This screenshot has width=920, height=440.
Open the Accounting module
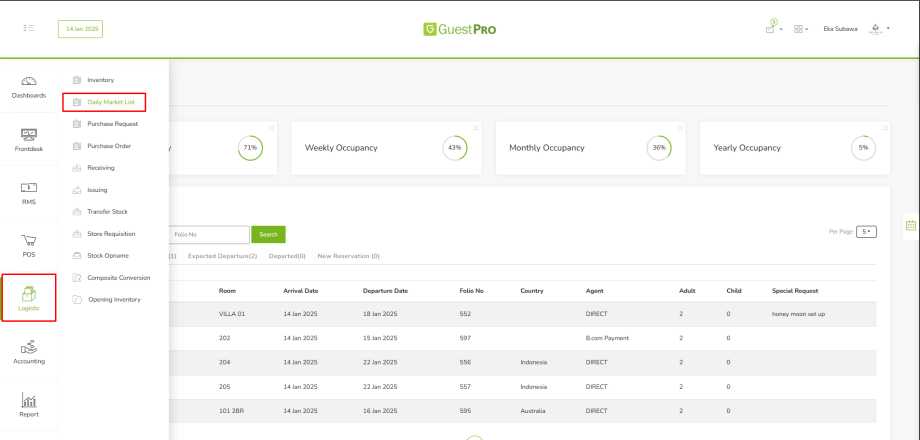tap(29, 352)
